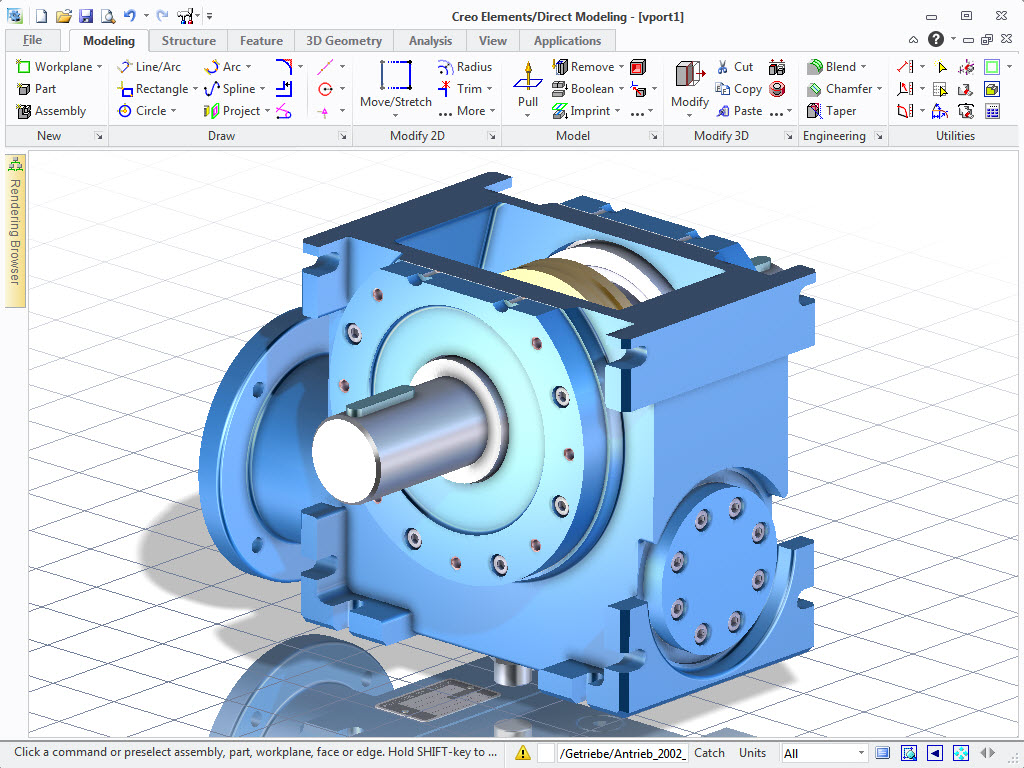The height and width of the screenshot is (768, 1024).
Task: Click the yellow warning icon in status bar
Action: coord(523,753)
